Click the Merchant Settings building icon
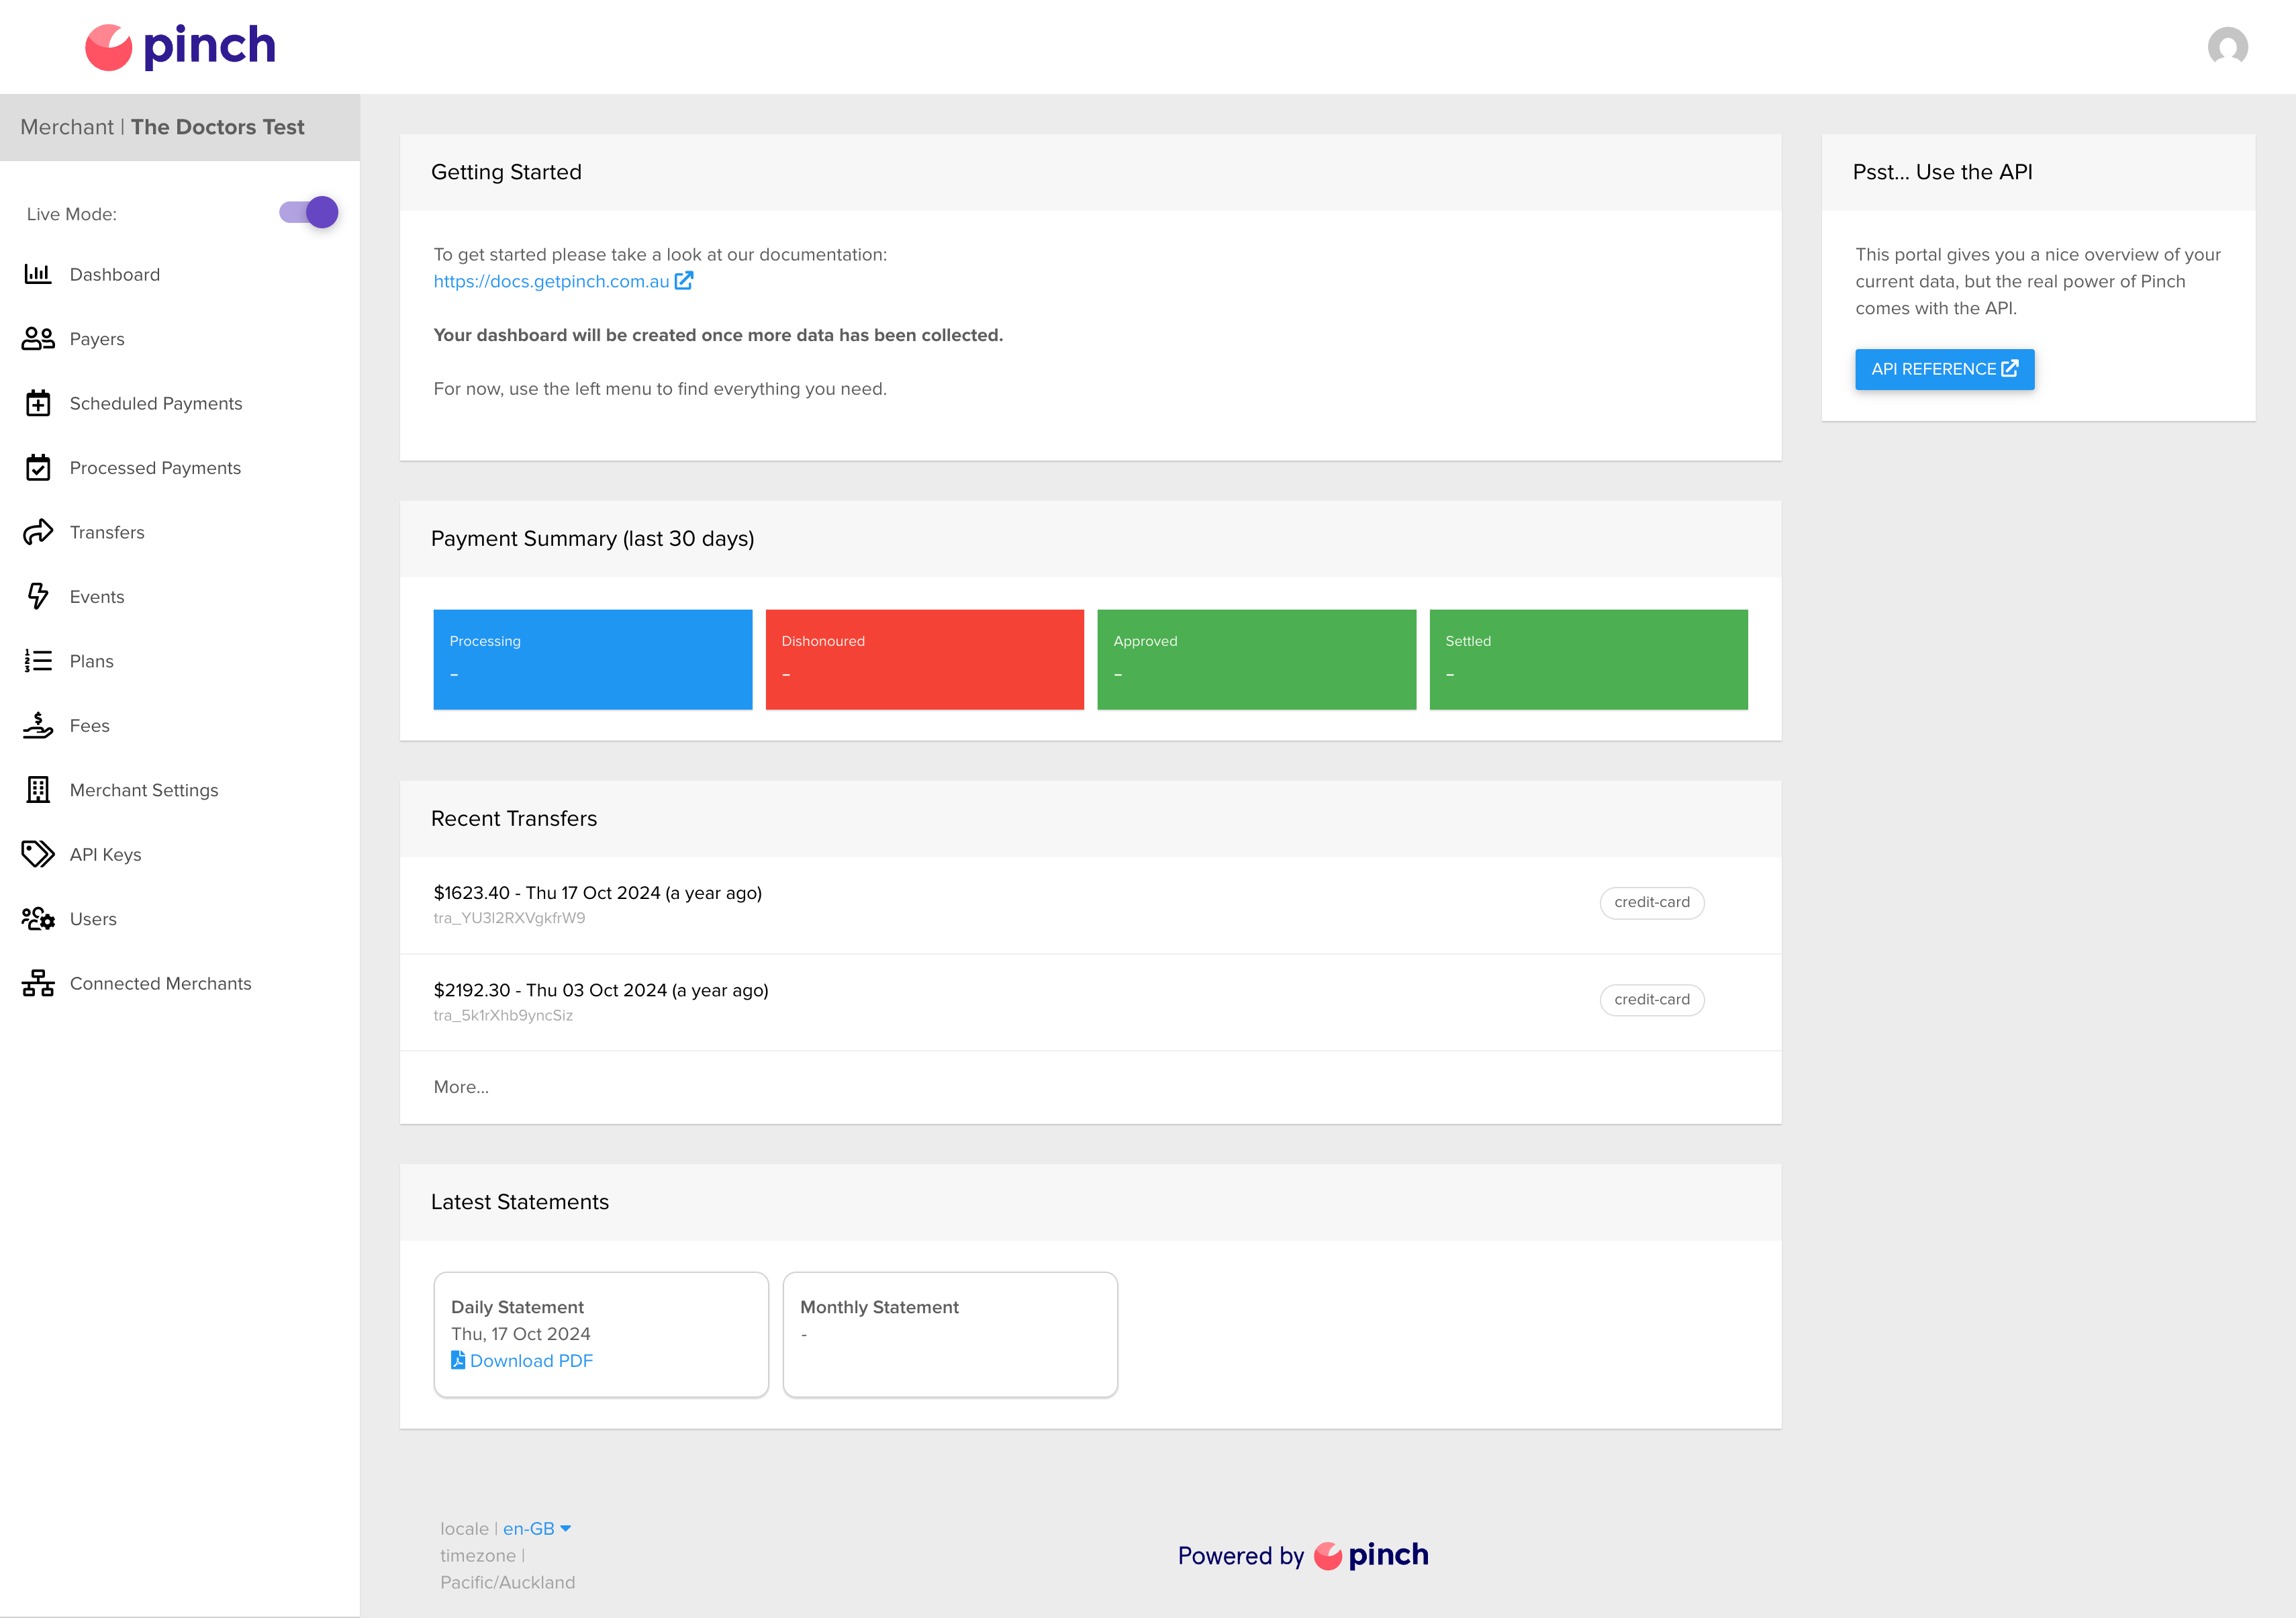 pos(38,790)
